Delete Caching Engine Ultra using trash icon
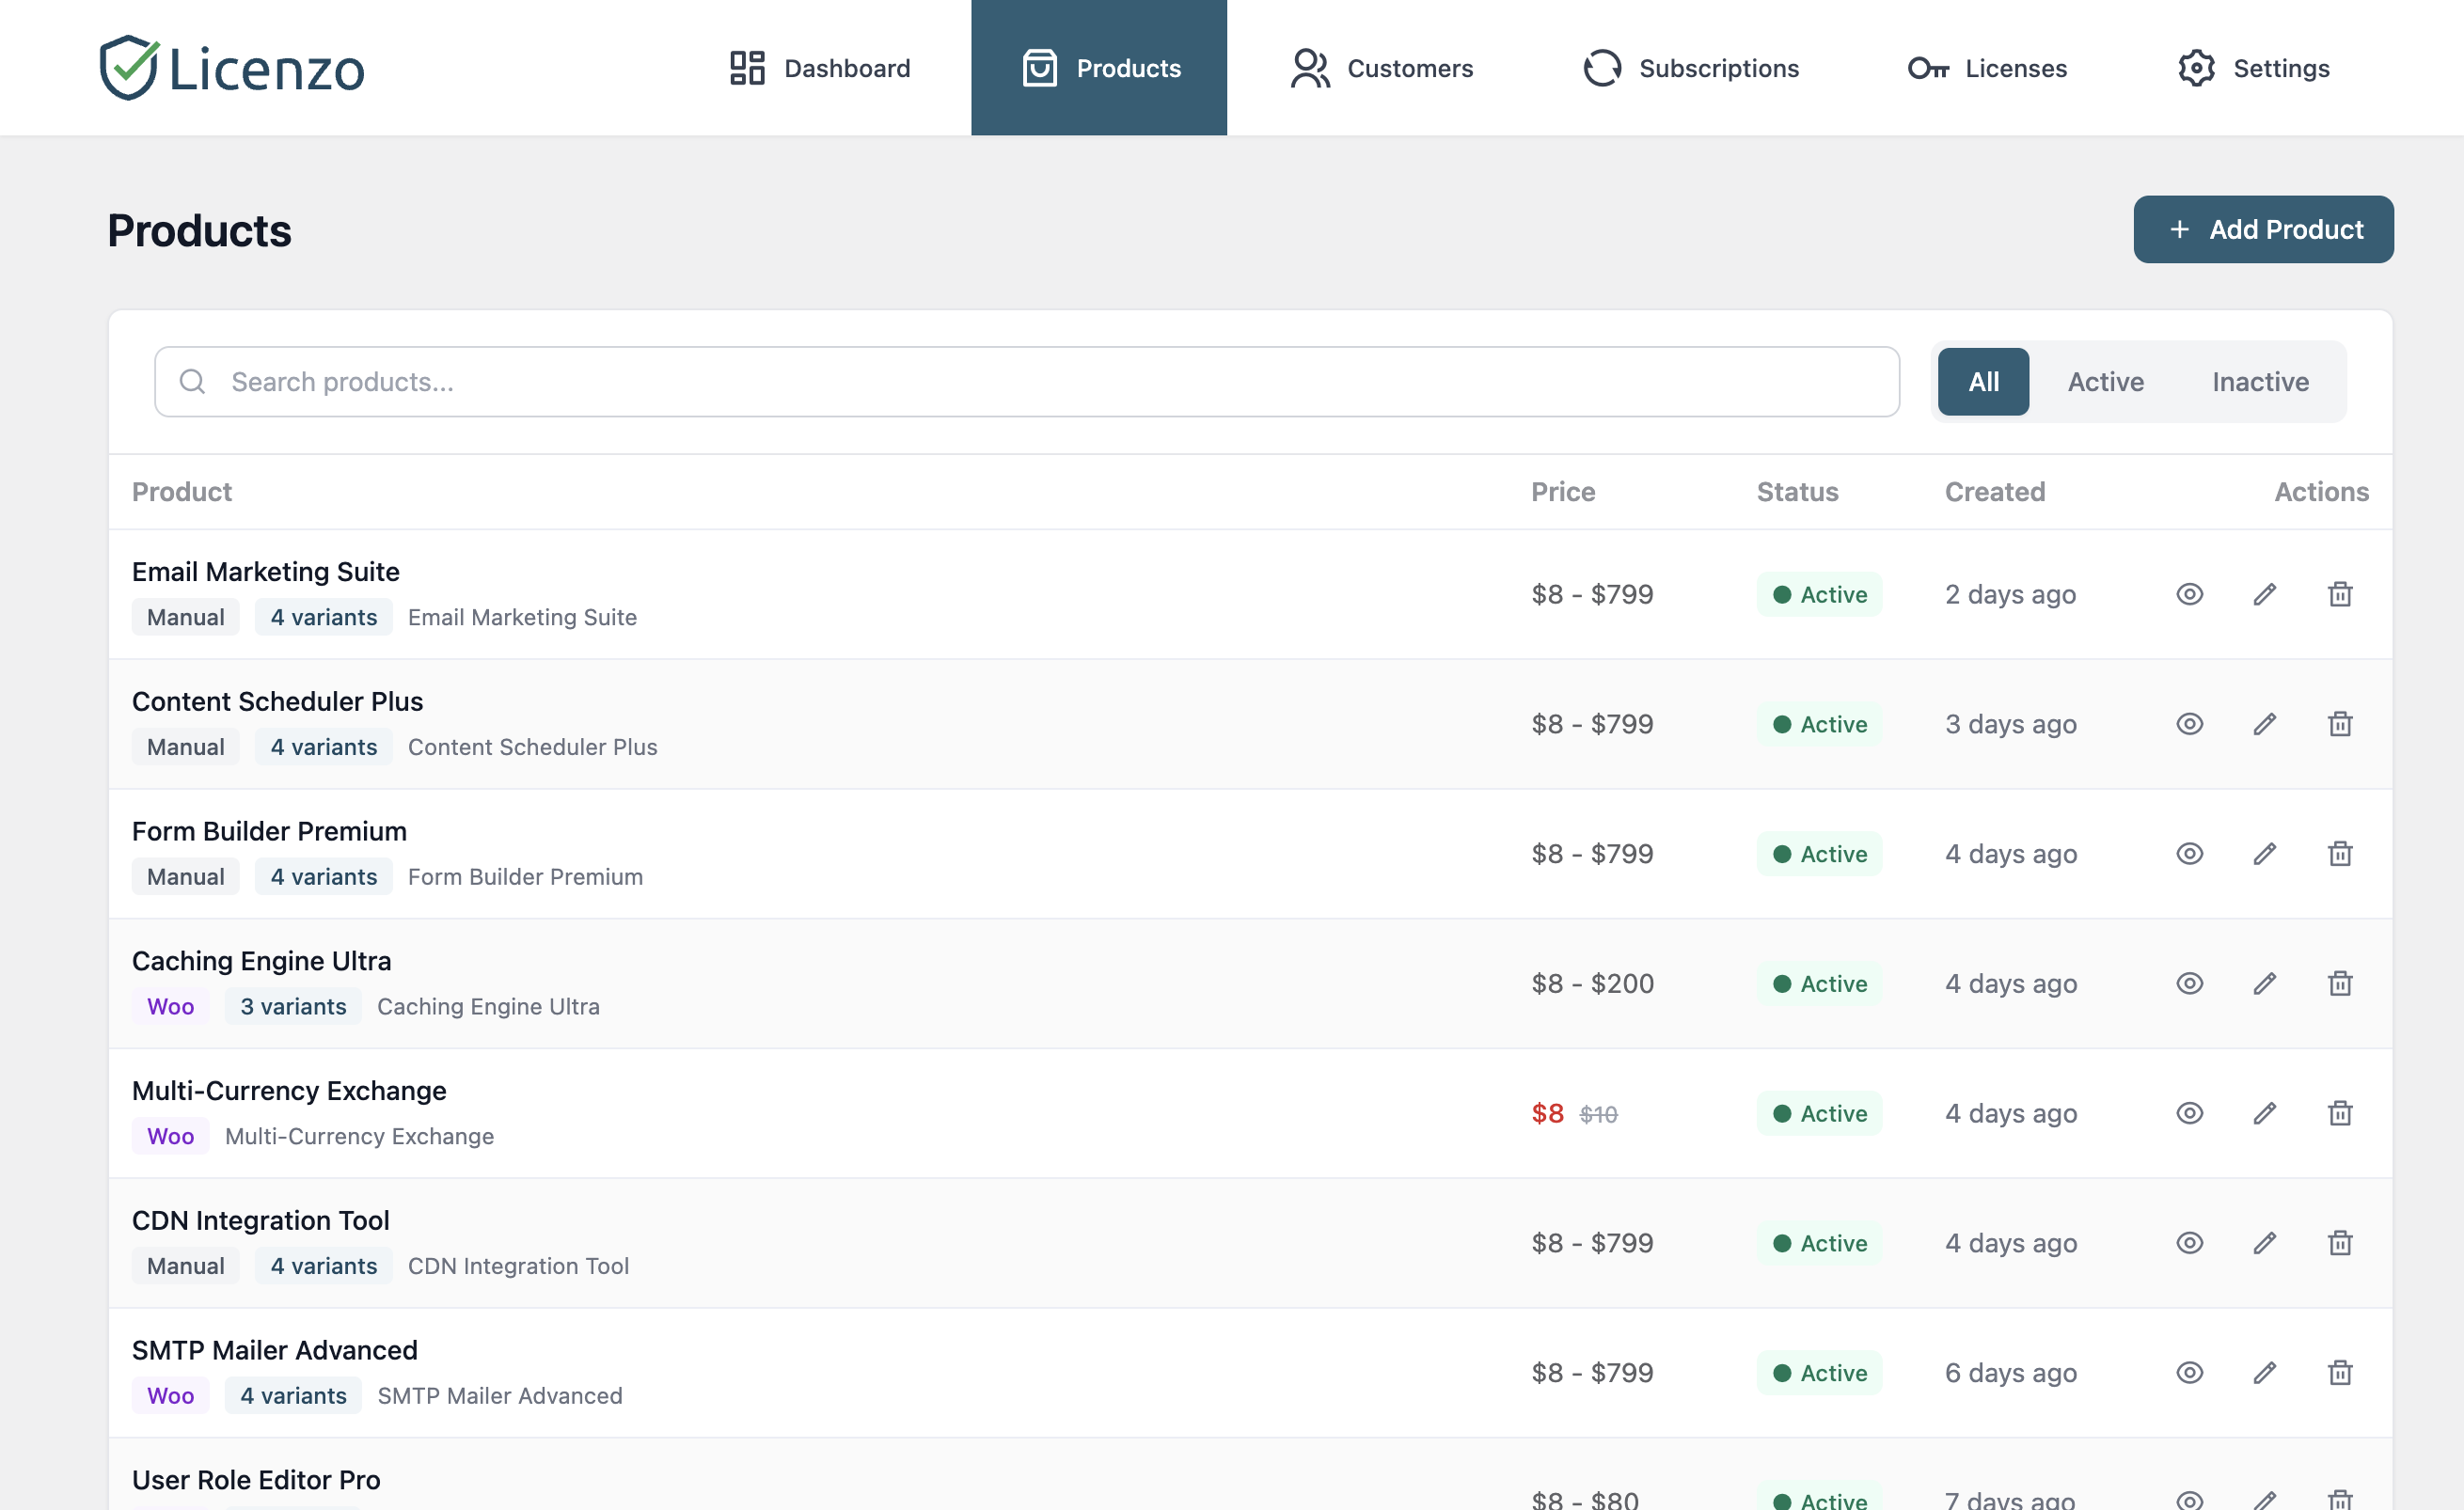The height and width of the screenshot is (1510, 2464). coord(2340,983)
